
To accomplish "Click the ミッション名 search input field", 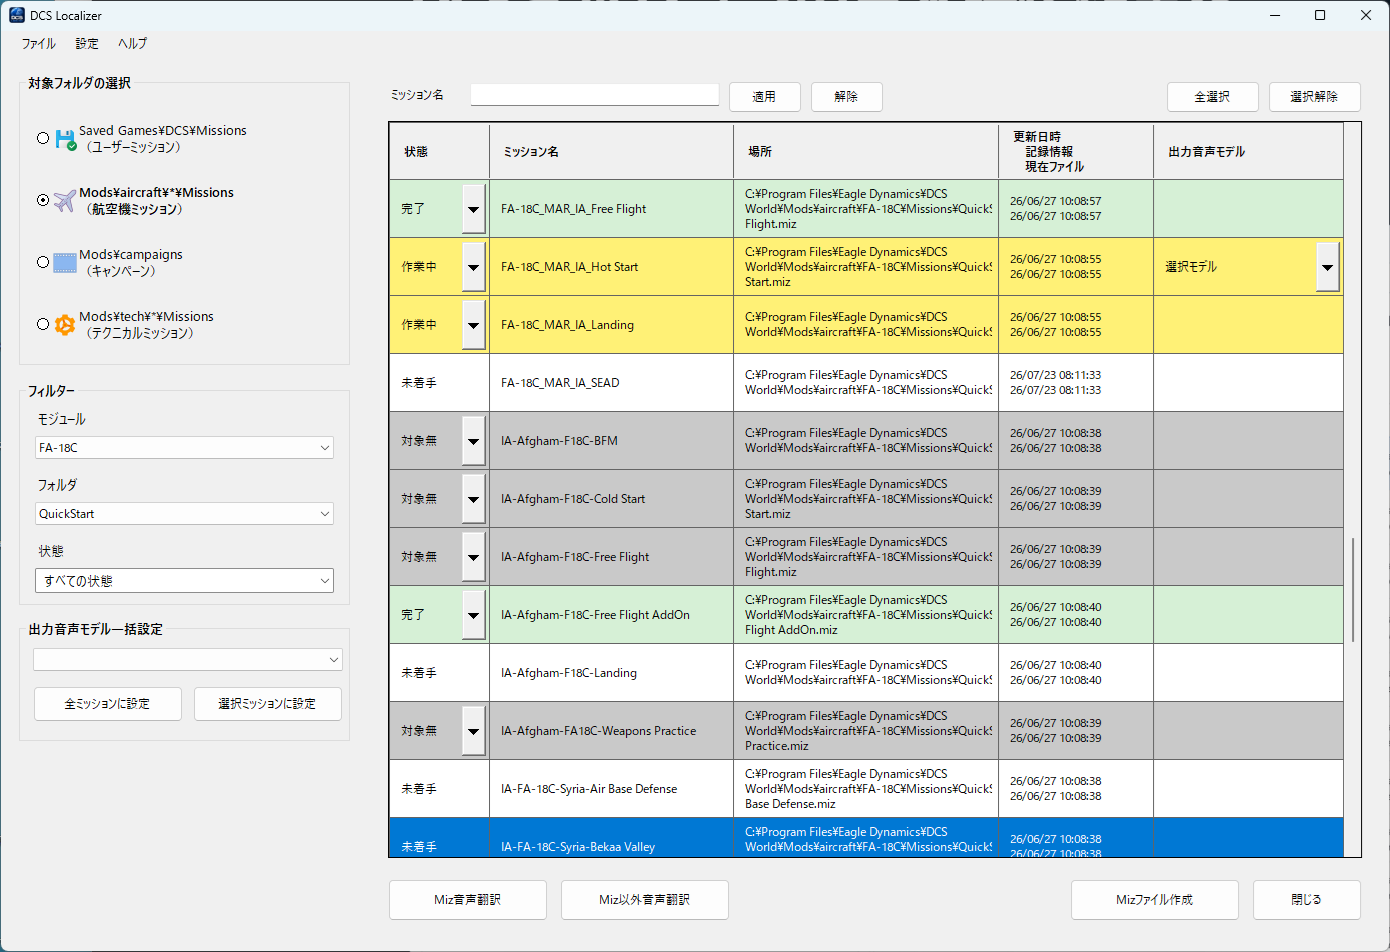I will tap(595, 95).
